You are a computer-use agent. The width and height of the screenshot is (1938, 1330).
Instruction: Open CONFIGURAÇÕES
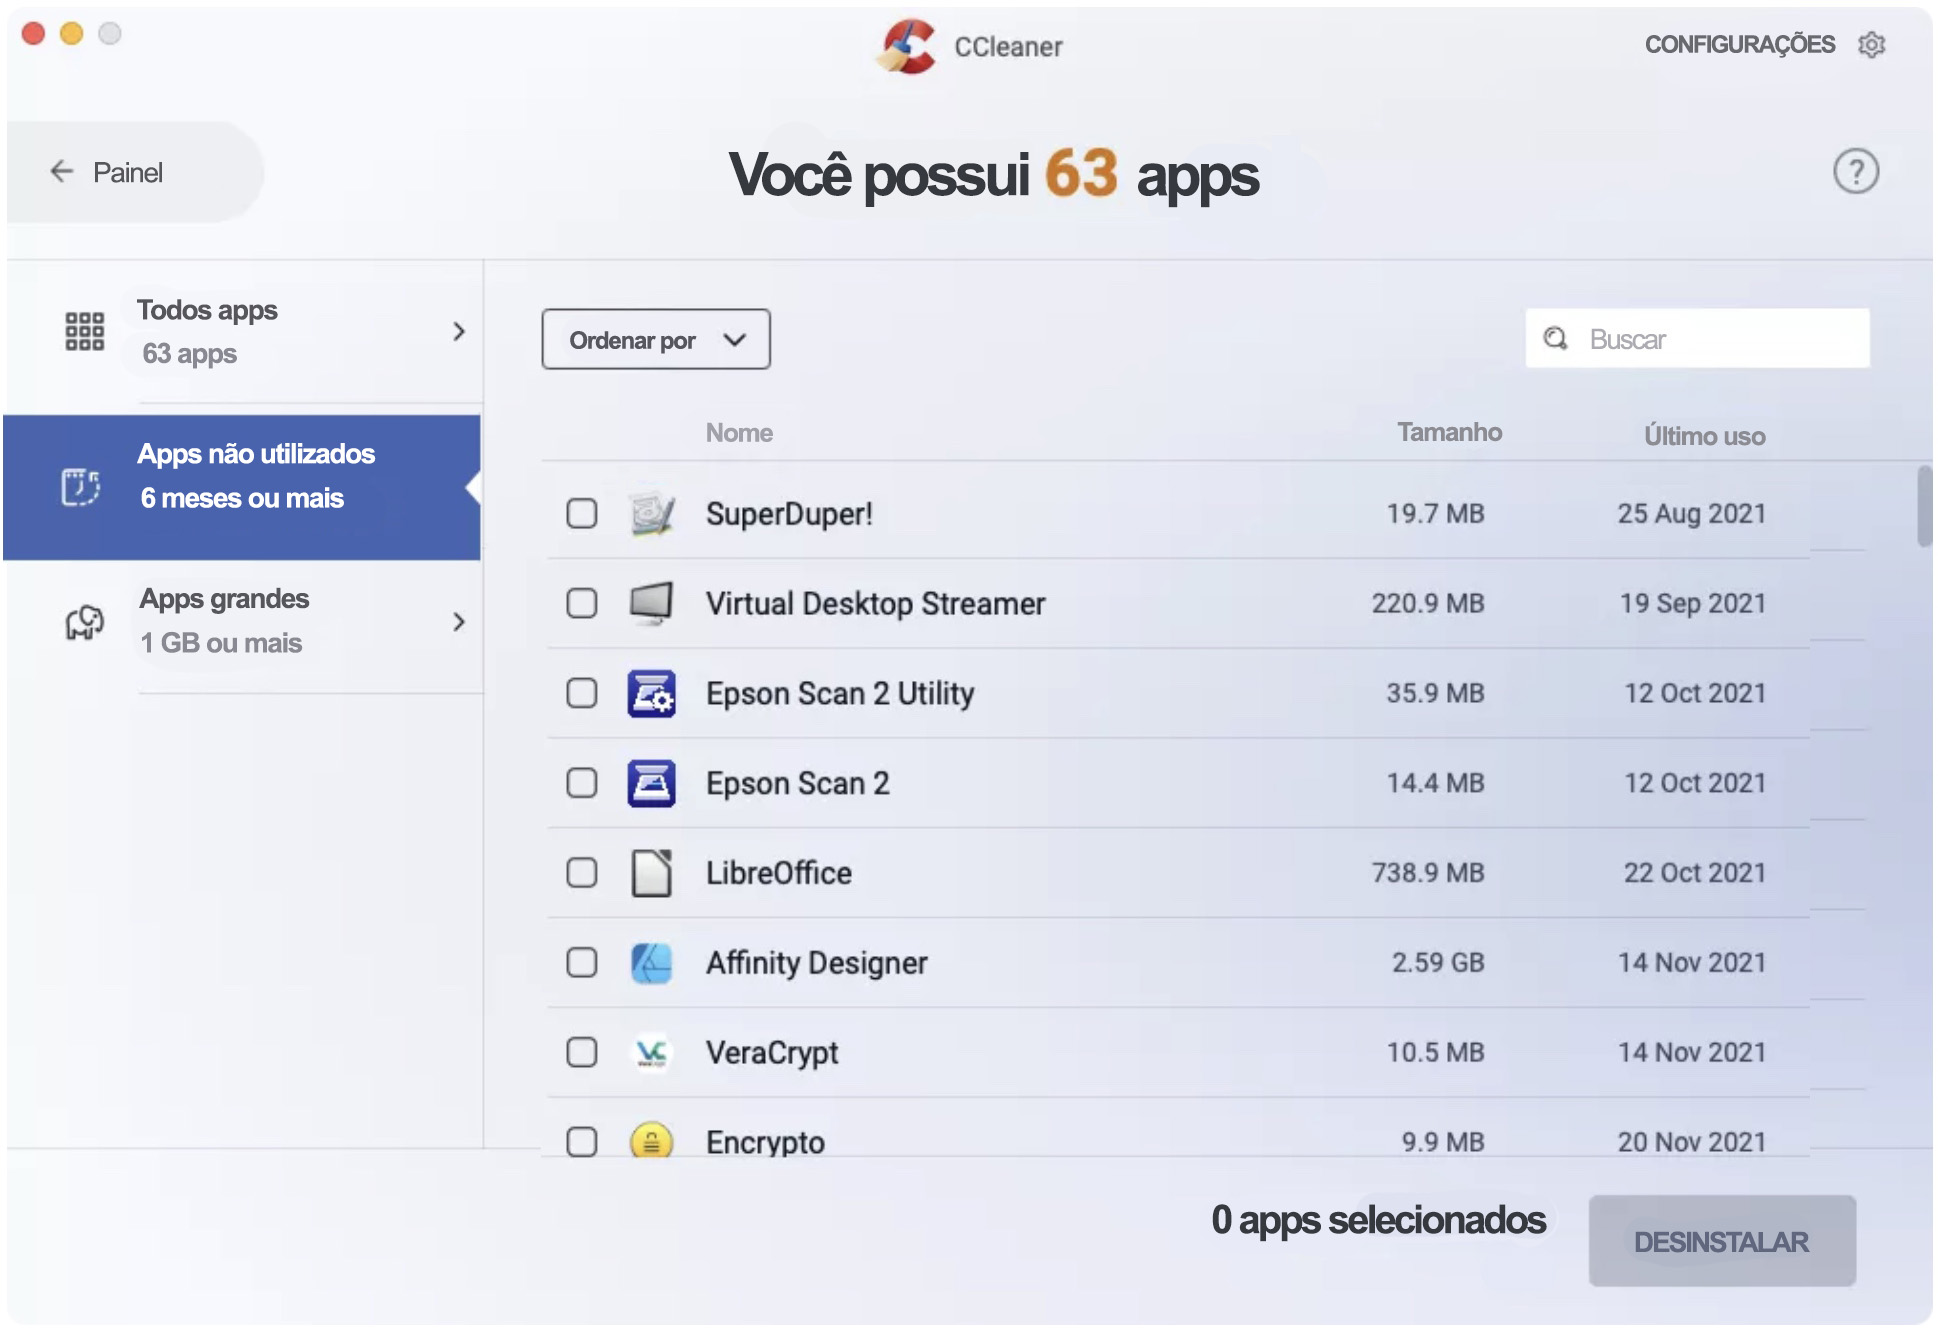(x=1739, y=45)
